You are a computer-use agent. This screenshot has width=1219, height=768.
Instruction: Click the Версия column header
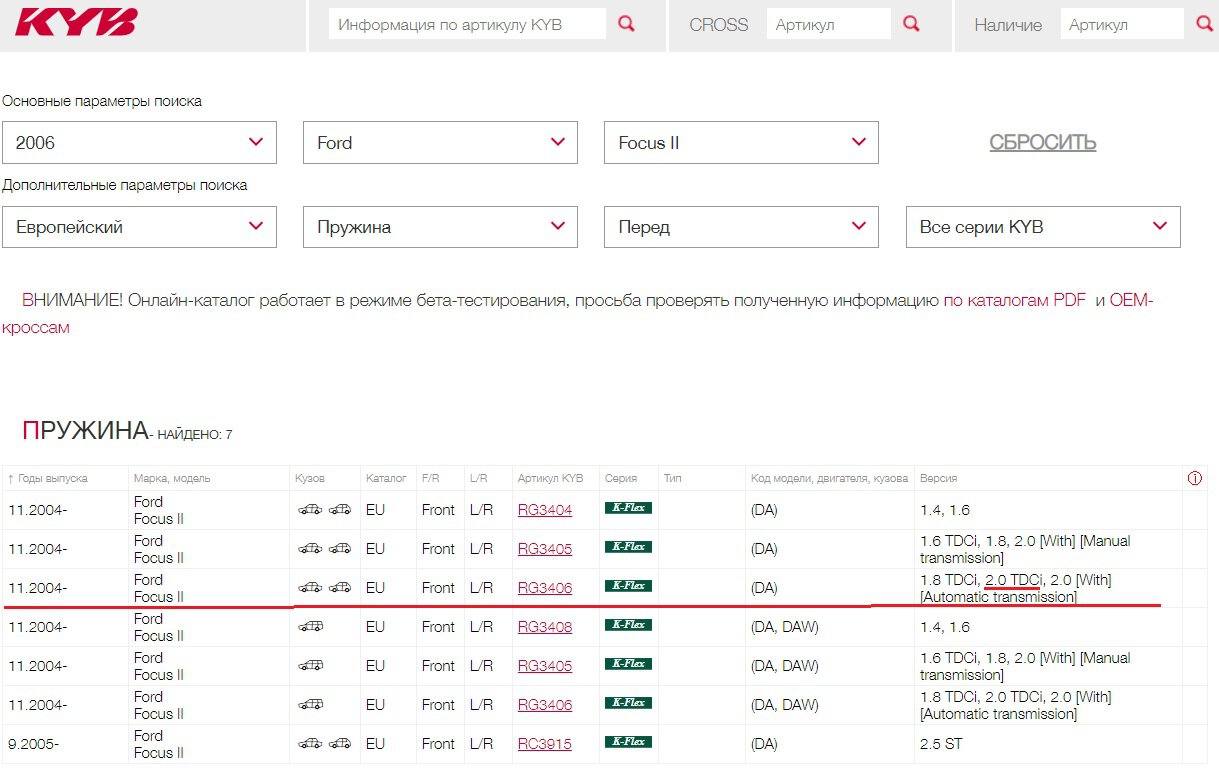click(938, 478)
